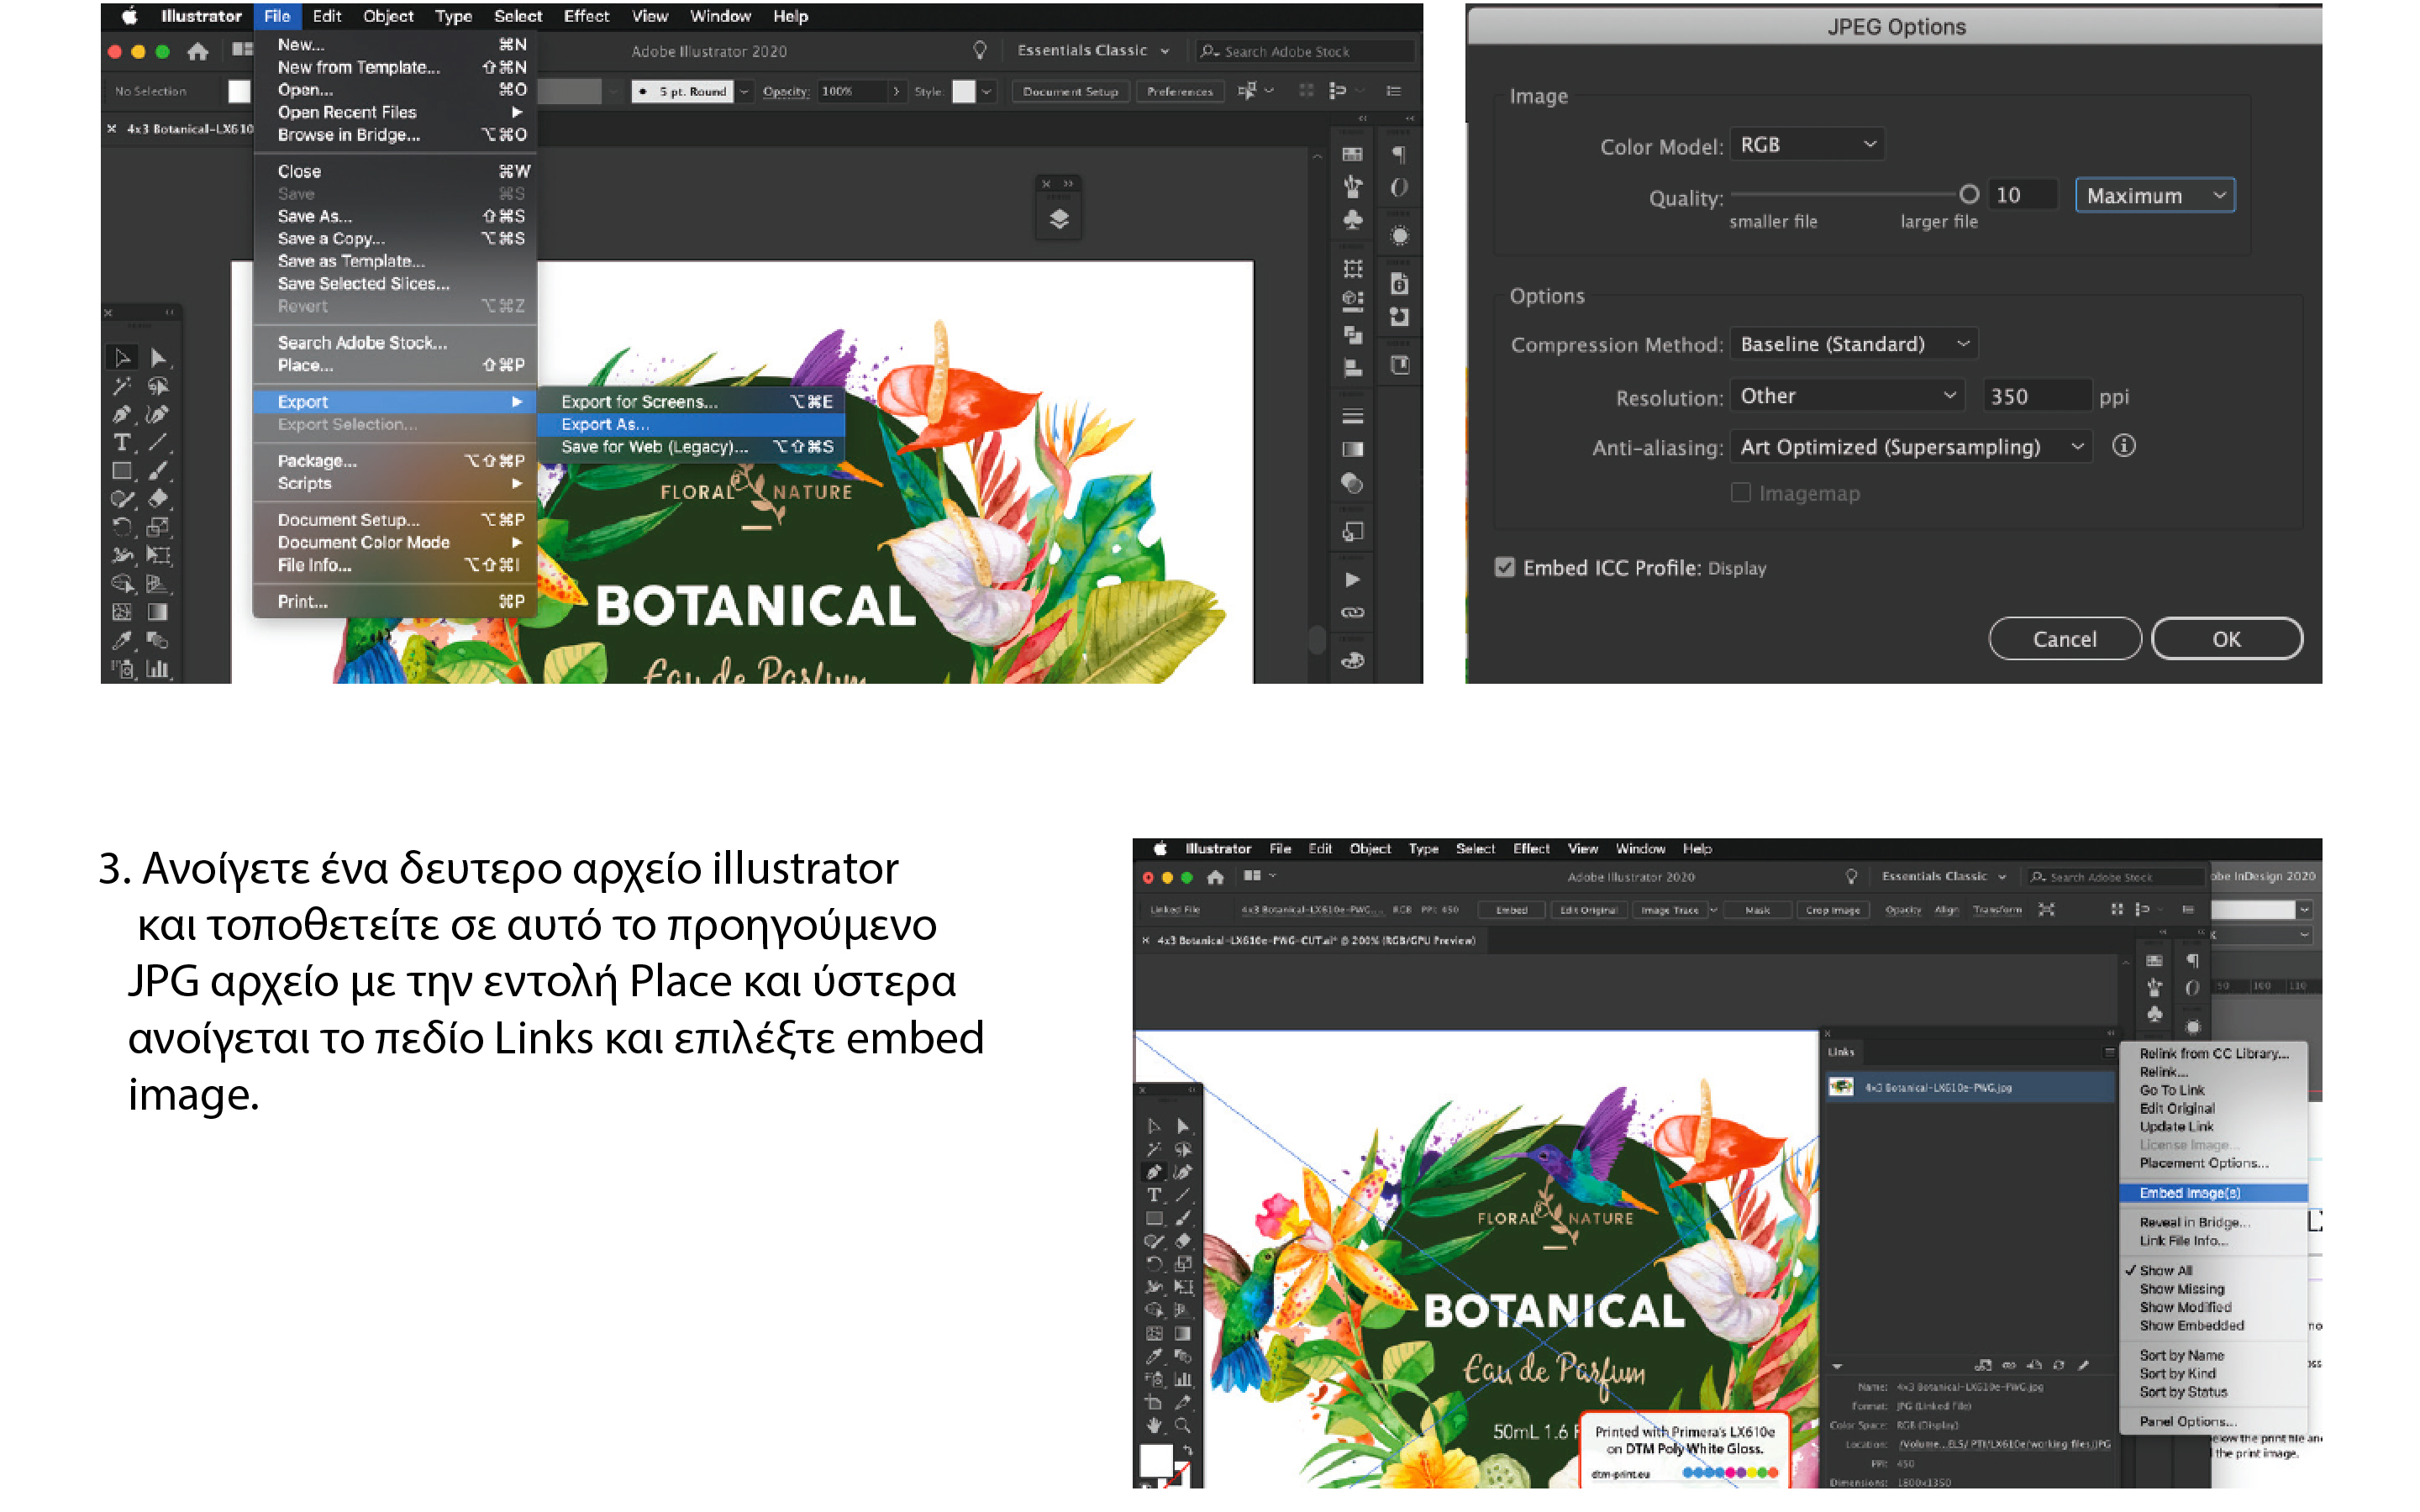Open the Image Trace dropdown arrow
Image resolution: width=2420 pixels, height=1512 pixels.
tap(1713, 910)
